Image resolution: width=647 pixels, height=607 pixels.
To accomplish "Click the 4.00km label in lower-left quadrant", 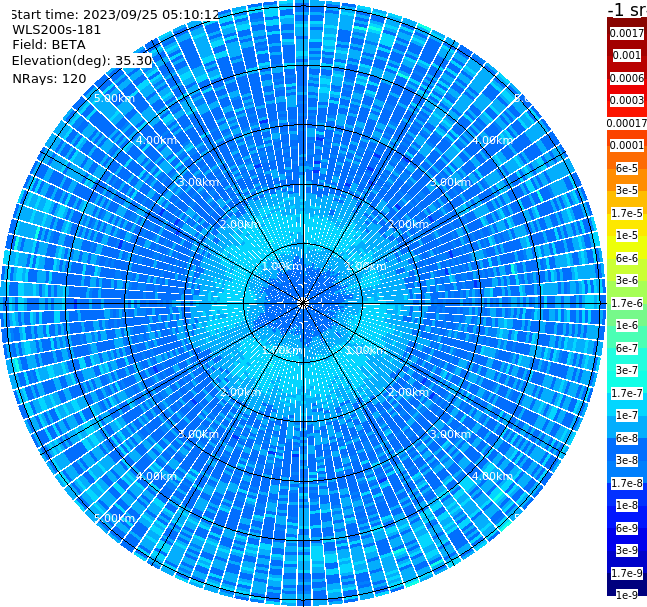I will tap(156, 476).
